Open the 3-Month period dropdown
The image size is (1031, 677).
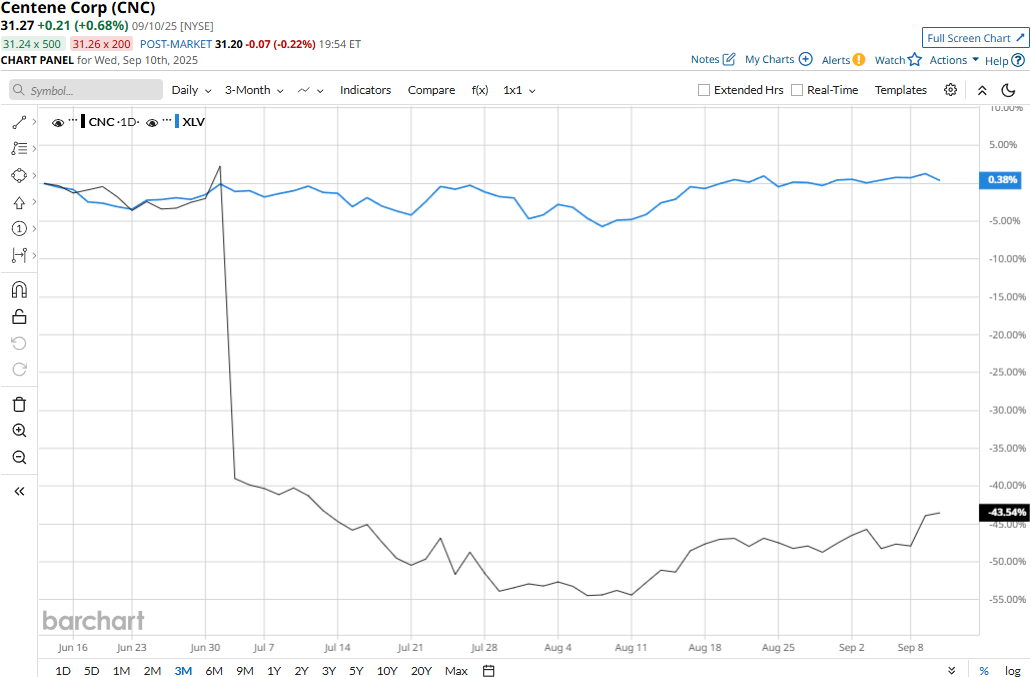coord(254,90)
